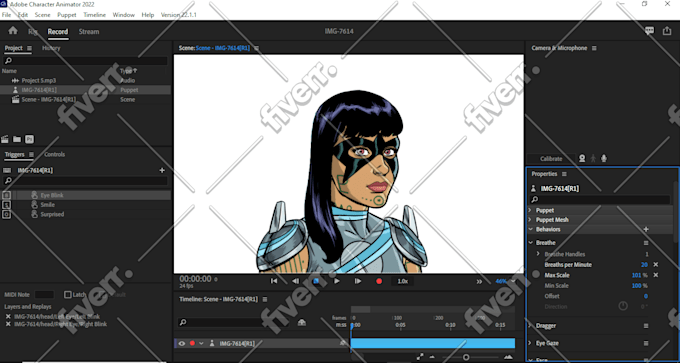Click the Stop playback button
The width and height of the screenshot is (680, 363).
tap(316, 281)
